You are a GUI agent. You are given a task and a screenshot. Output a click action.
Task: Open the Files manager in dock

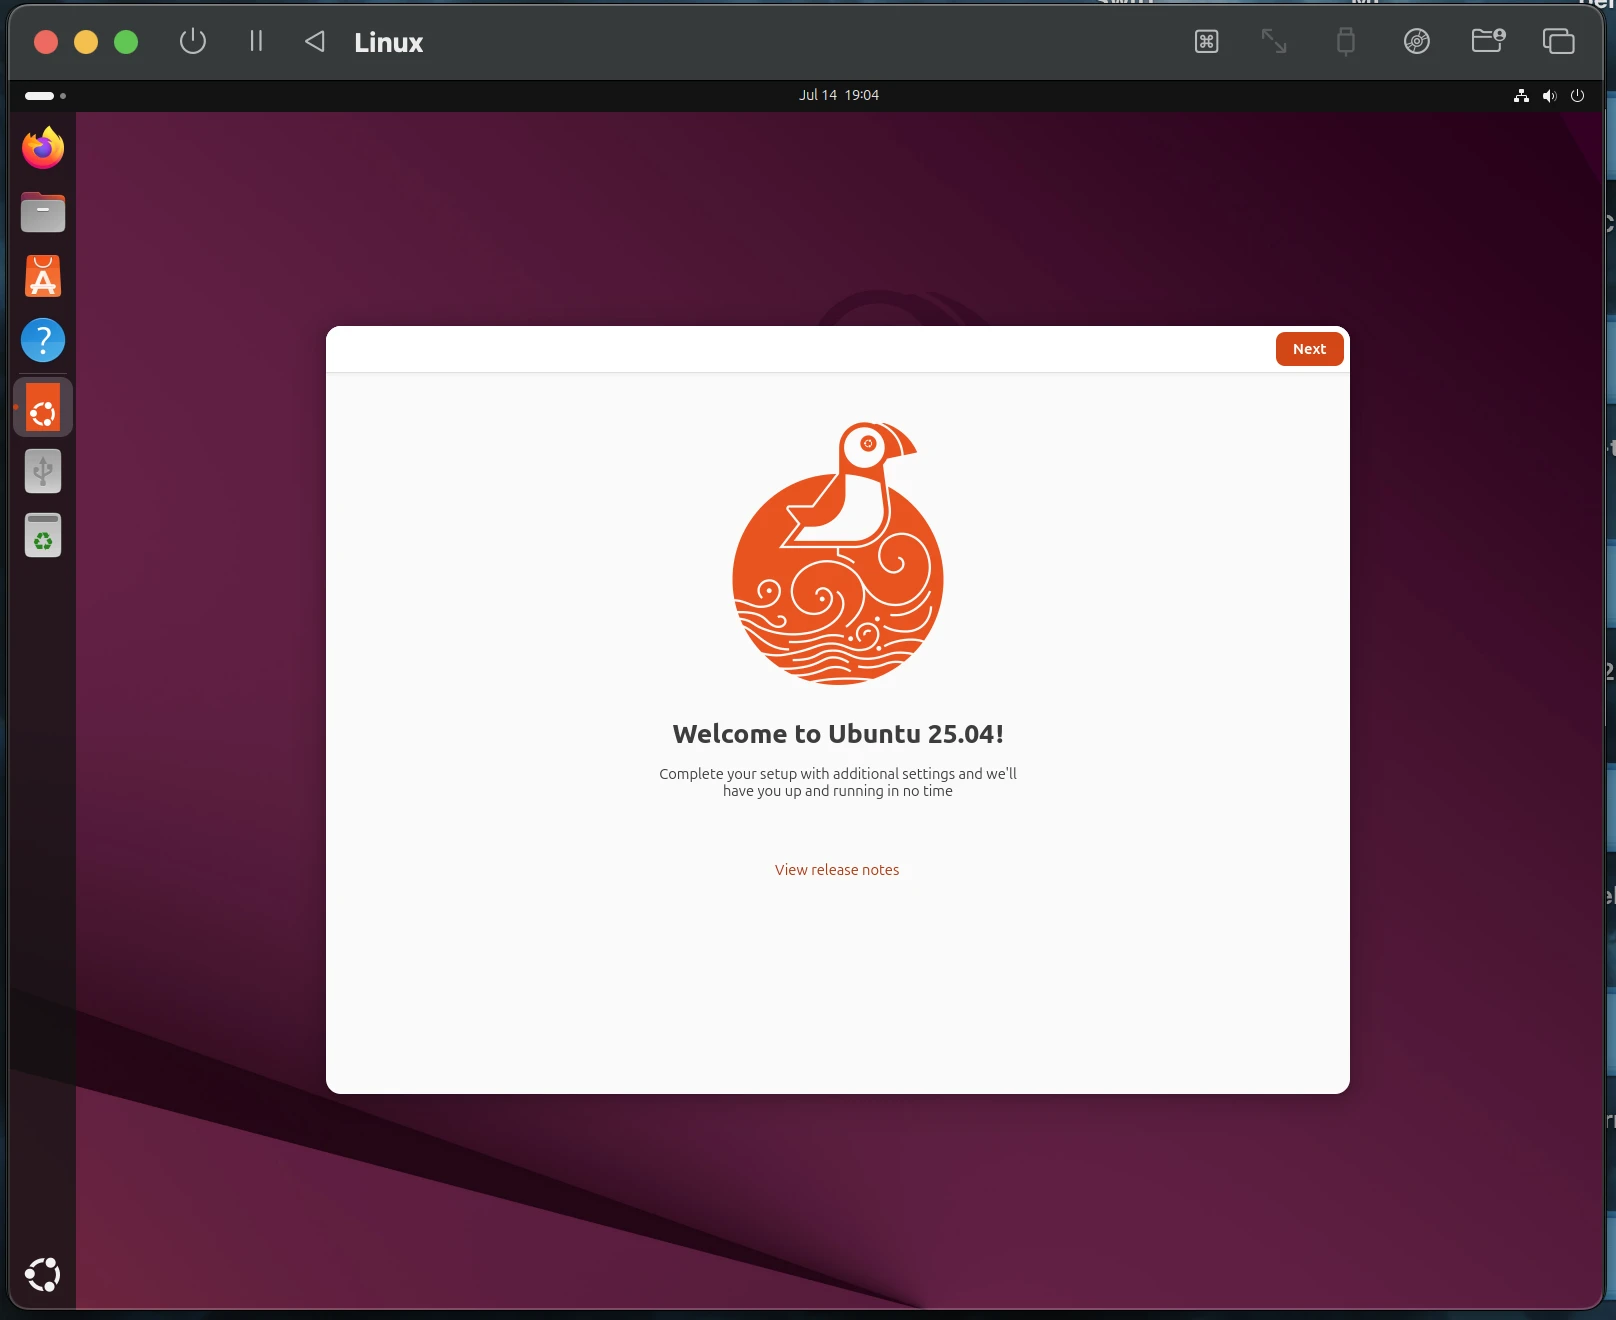click(43, 212)
